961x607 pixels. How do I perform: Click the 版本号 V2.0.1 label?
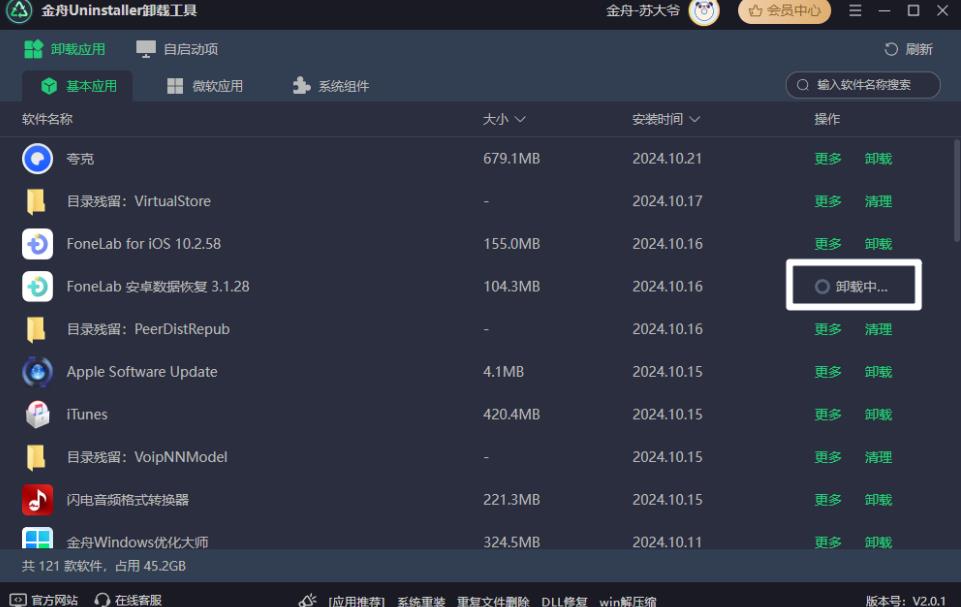tap(905, 601)
